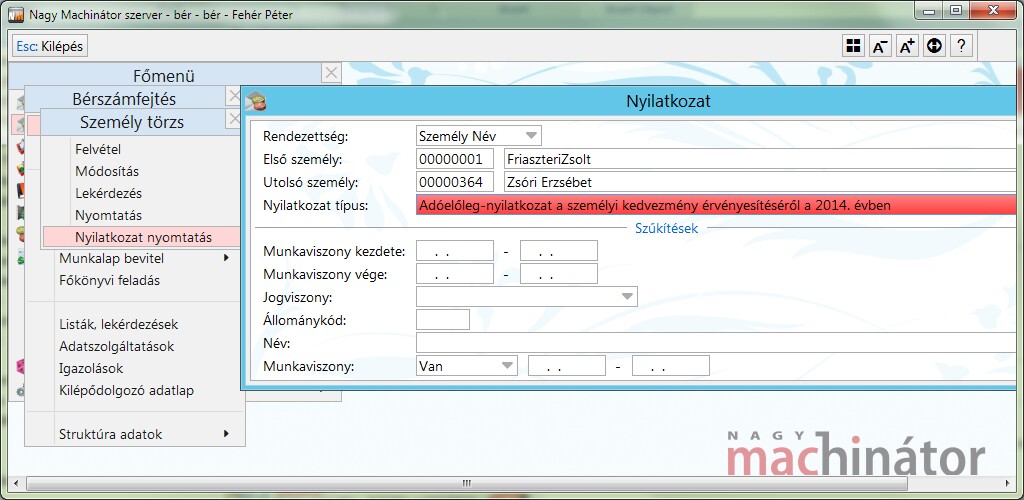Click Munkaviszony kezdete end date field
Screen dimensions: 1024x500
[558, 251]
